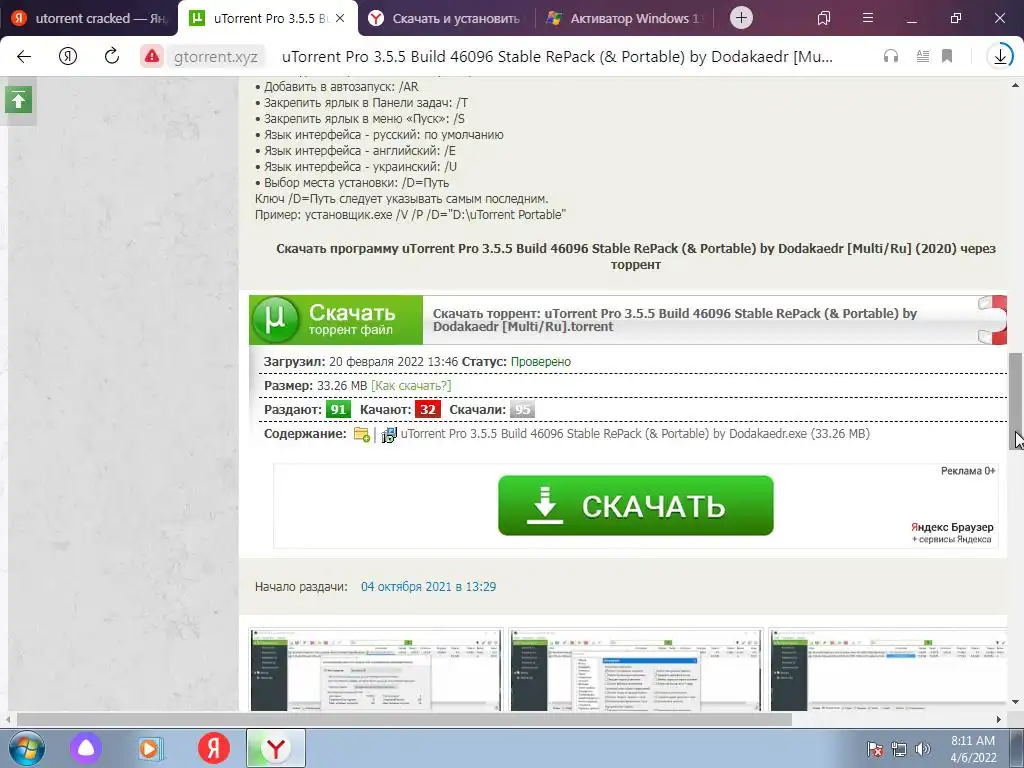Open Yandex home via the Я button
The image size is (1024, 768).
[68, 56]
